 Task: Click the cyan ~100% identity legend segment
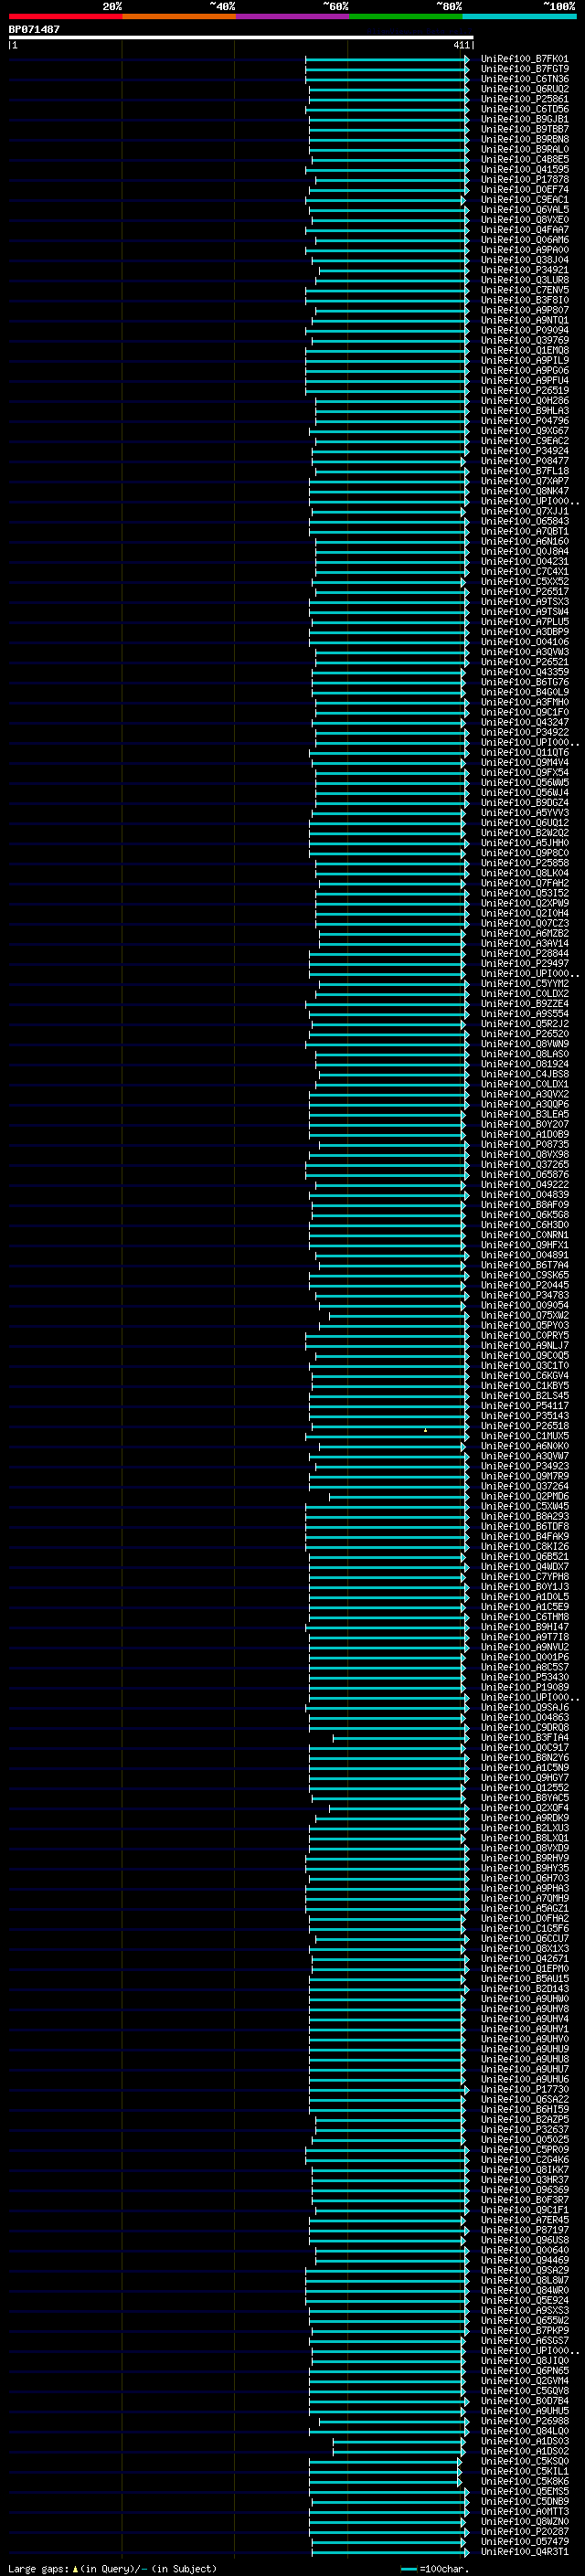pos(520,16)
